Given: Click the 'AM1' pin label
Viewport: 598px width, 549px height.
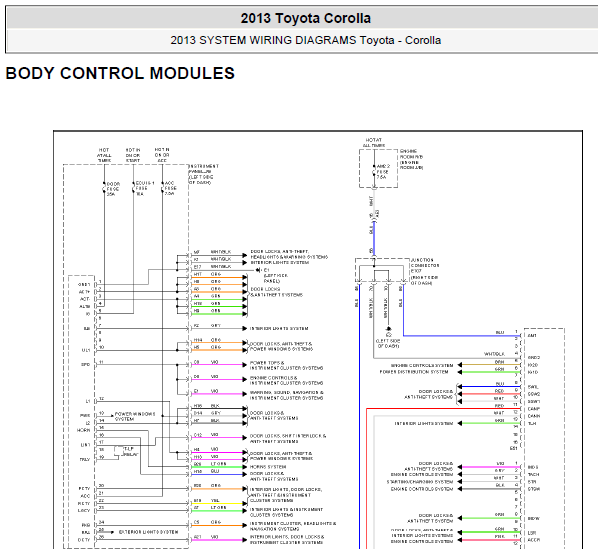Looking at the screenshot, I should (532, 336).
